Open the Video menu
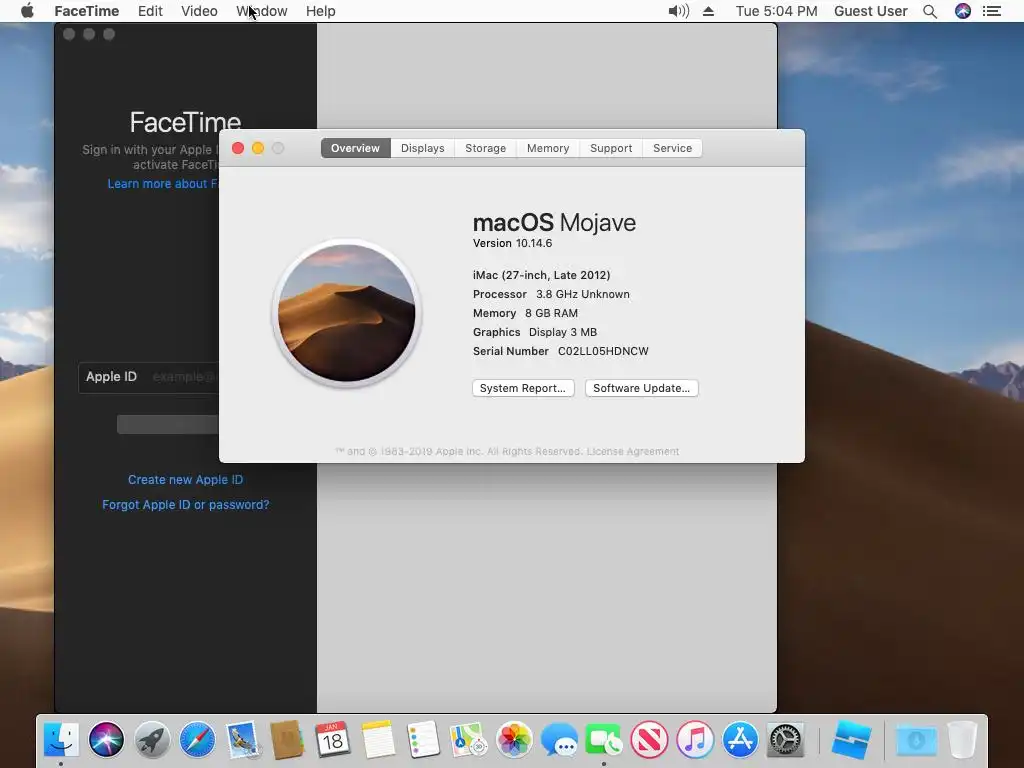 coord(199,11)
